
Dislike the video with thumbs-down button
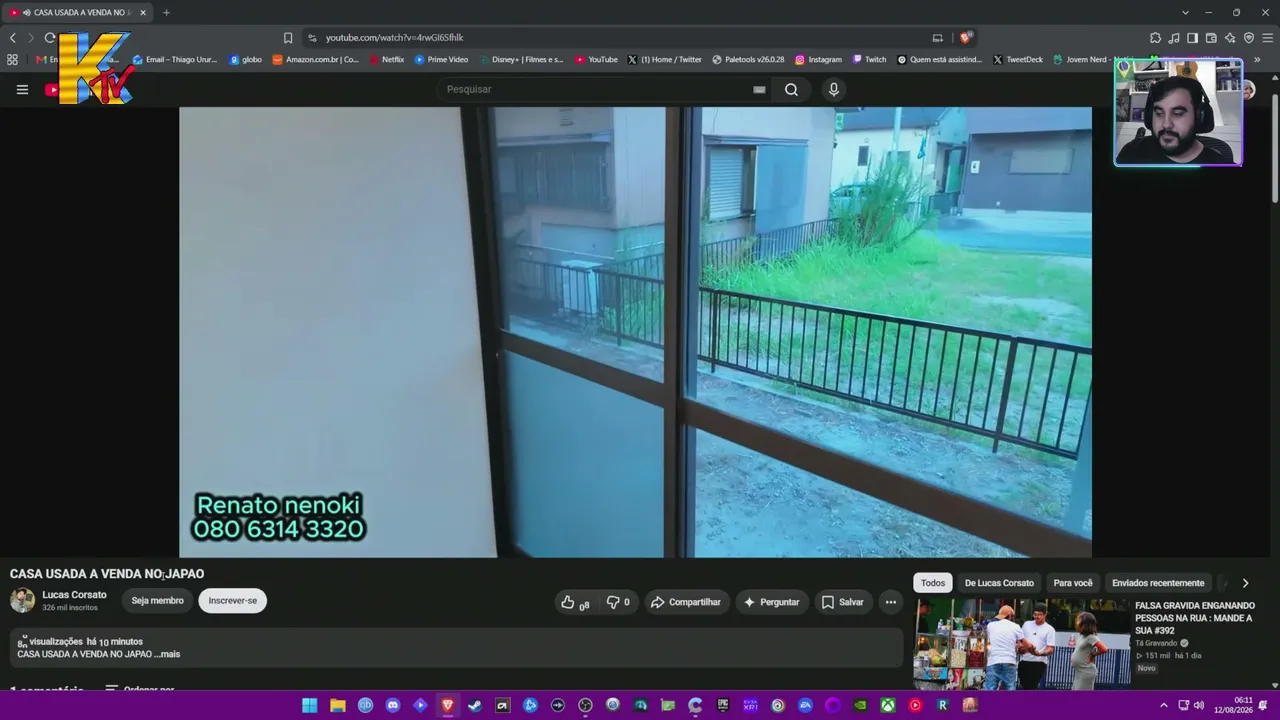(619, 602)
